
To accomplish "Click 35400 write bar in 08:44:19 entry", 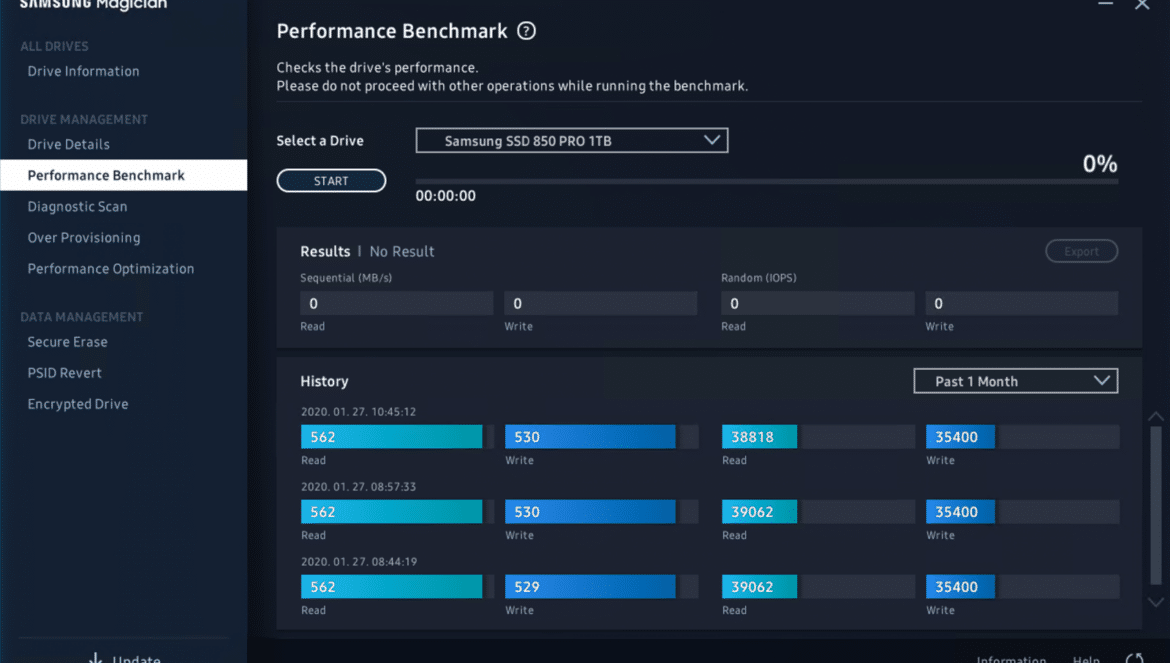I will point(960,587).
